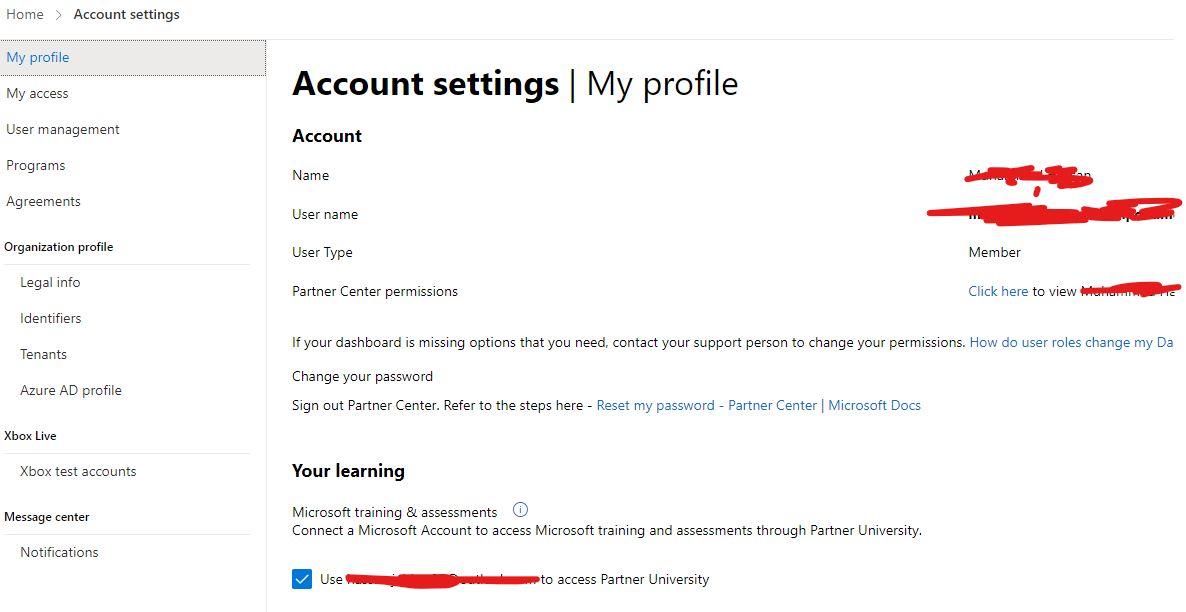Open the Microsoft training info tooltip icon
Image resolution: width=1186 pixels, height=612 pixels.
point(520,509)
